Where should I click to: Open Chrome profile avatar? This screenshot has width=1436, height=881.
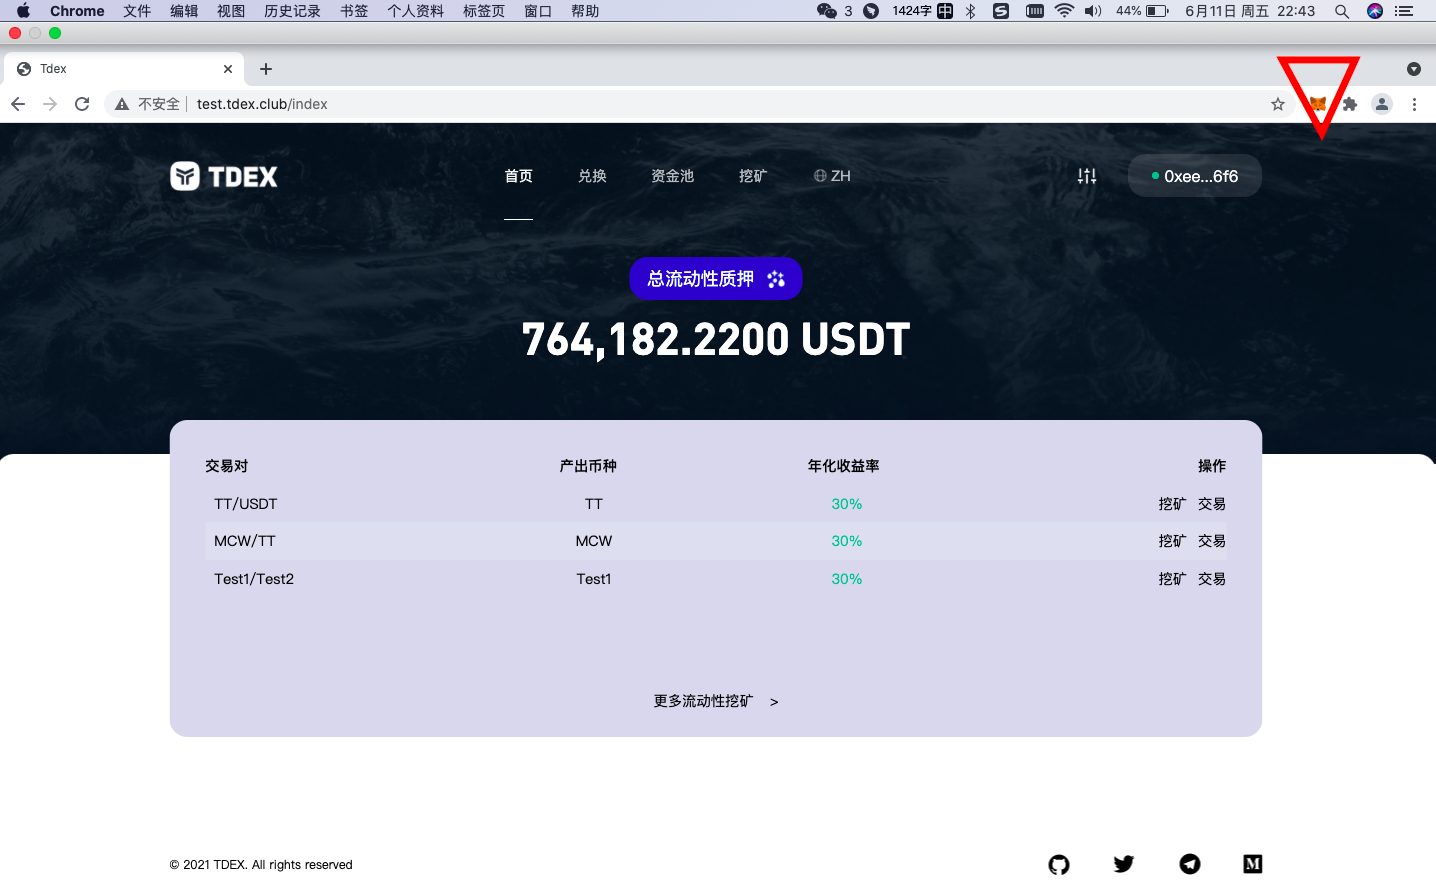[1382, 104]
